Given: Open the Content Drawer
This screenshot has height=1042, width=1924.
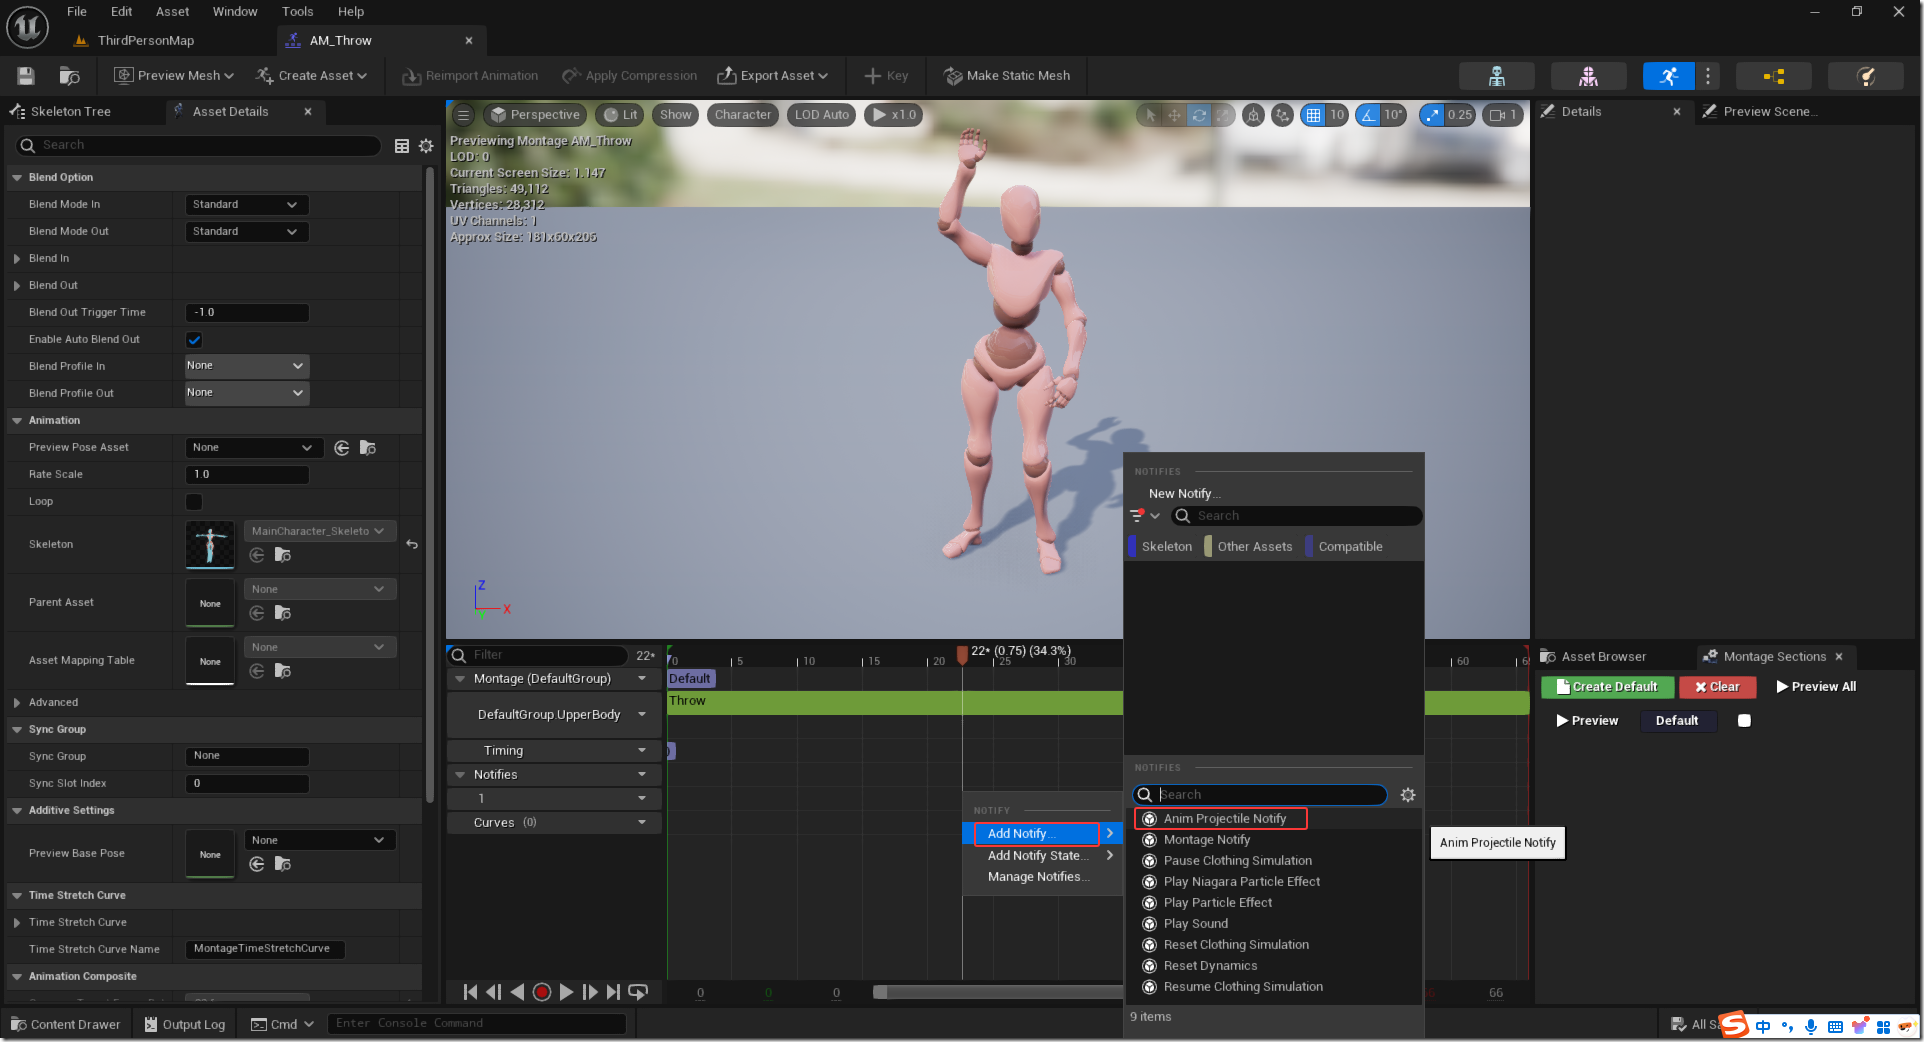Looking at the screenshot, I should (65, 1024).
